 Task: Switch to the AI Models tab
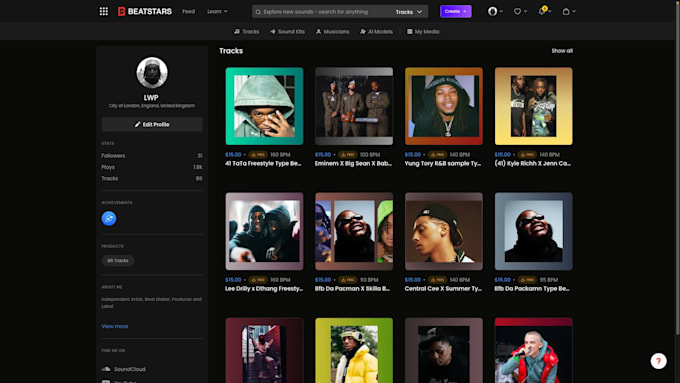point(376,31)
